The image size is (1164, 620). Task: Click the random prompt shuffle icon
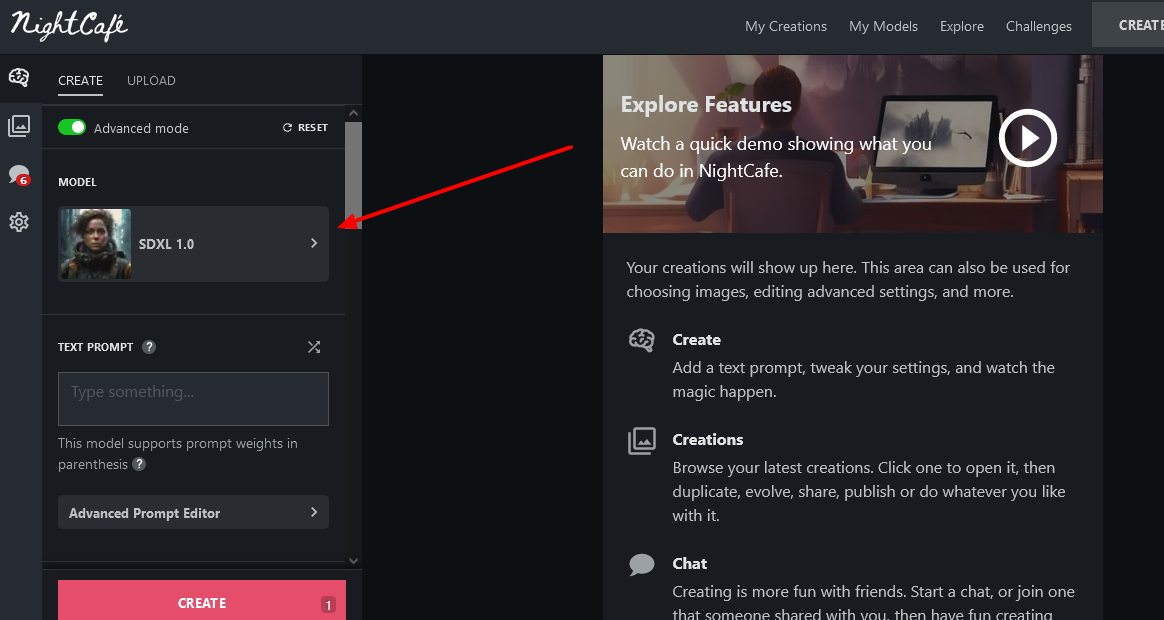(314, 347)
